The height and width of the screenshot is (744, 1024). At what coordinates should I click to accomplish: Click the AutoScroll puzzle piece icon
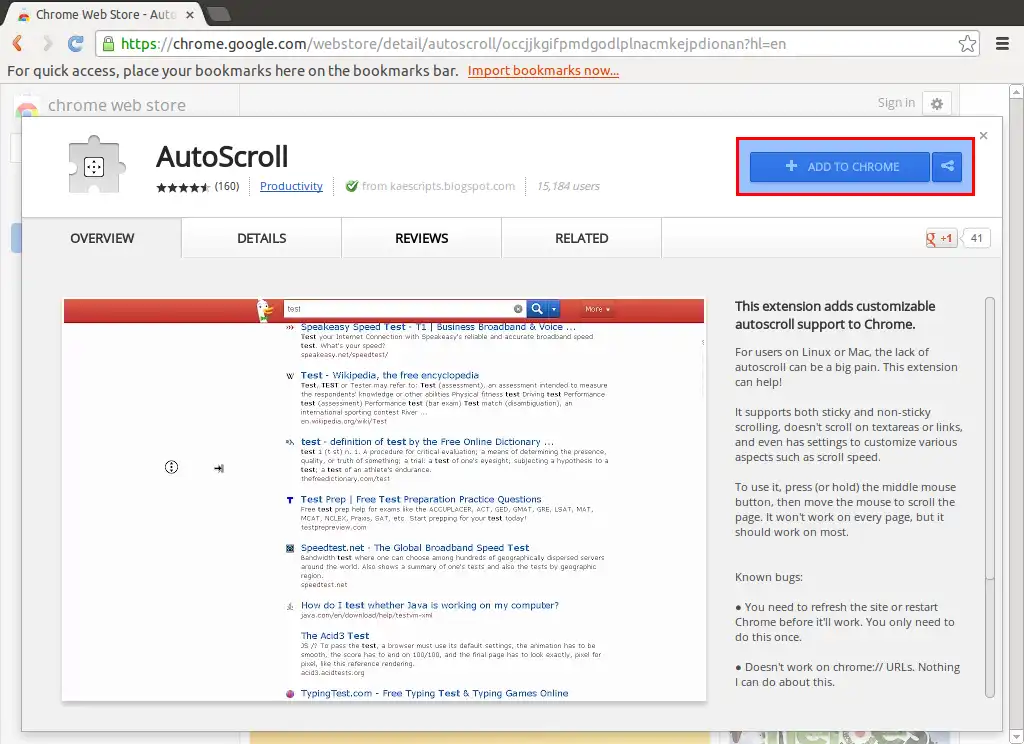point(95,165)
